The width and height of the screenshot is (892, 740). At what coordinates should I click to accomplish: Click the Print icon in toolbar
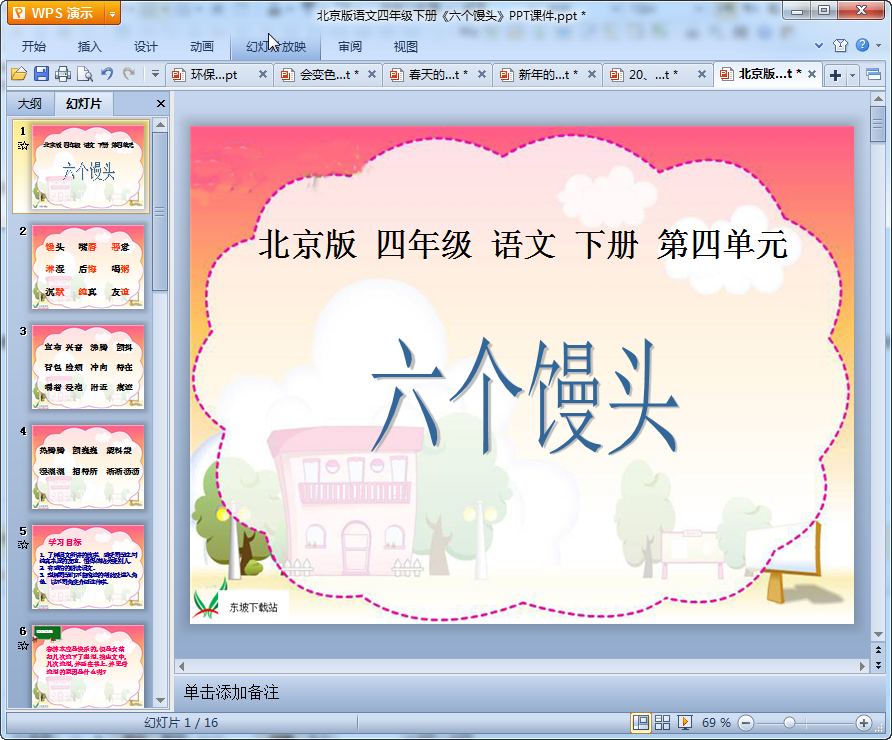pos(63,74)
